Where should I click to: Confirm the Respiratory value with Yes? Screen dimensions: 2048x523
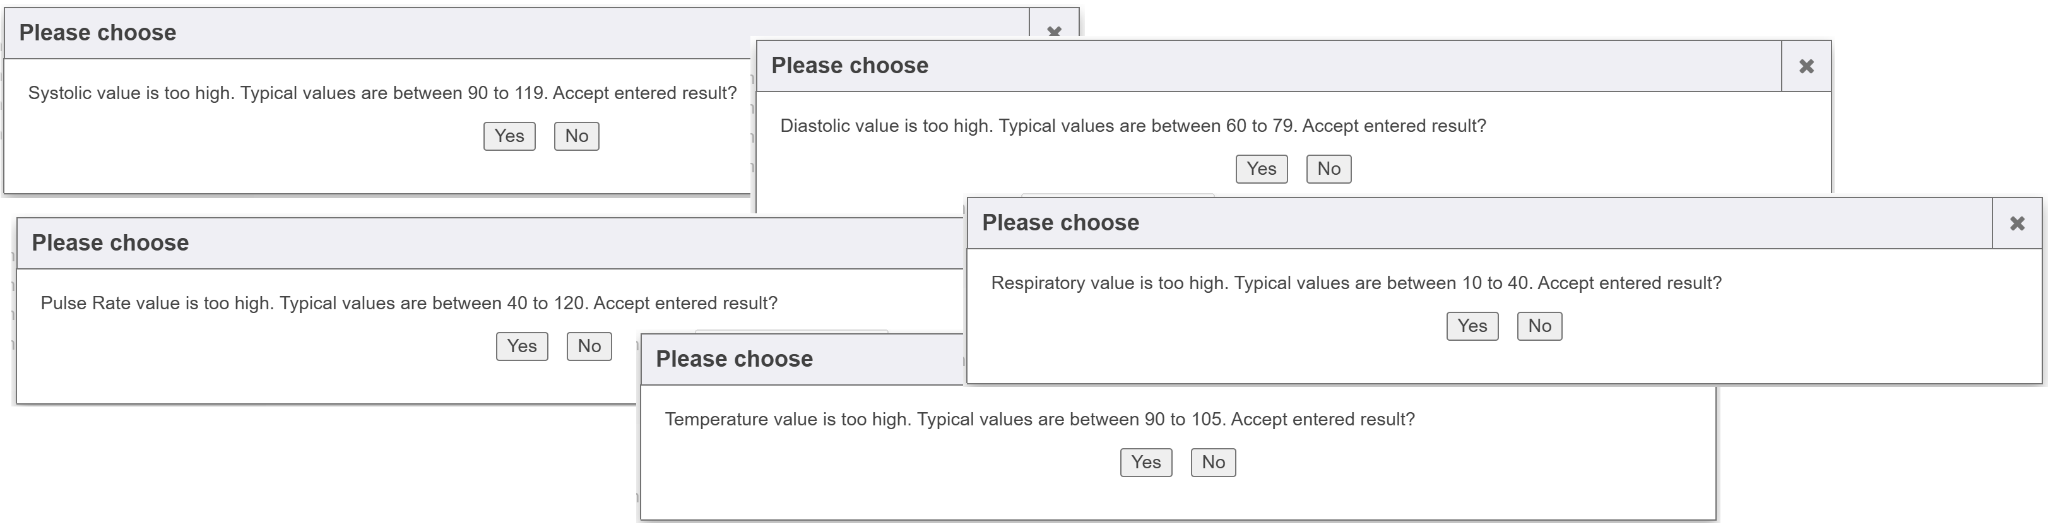1472,326
